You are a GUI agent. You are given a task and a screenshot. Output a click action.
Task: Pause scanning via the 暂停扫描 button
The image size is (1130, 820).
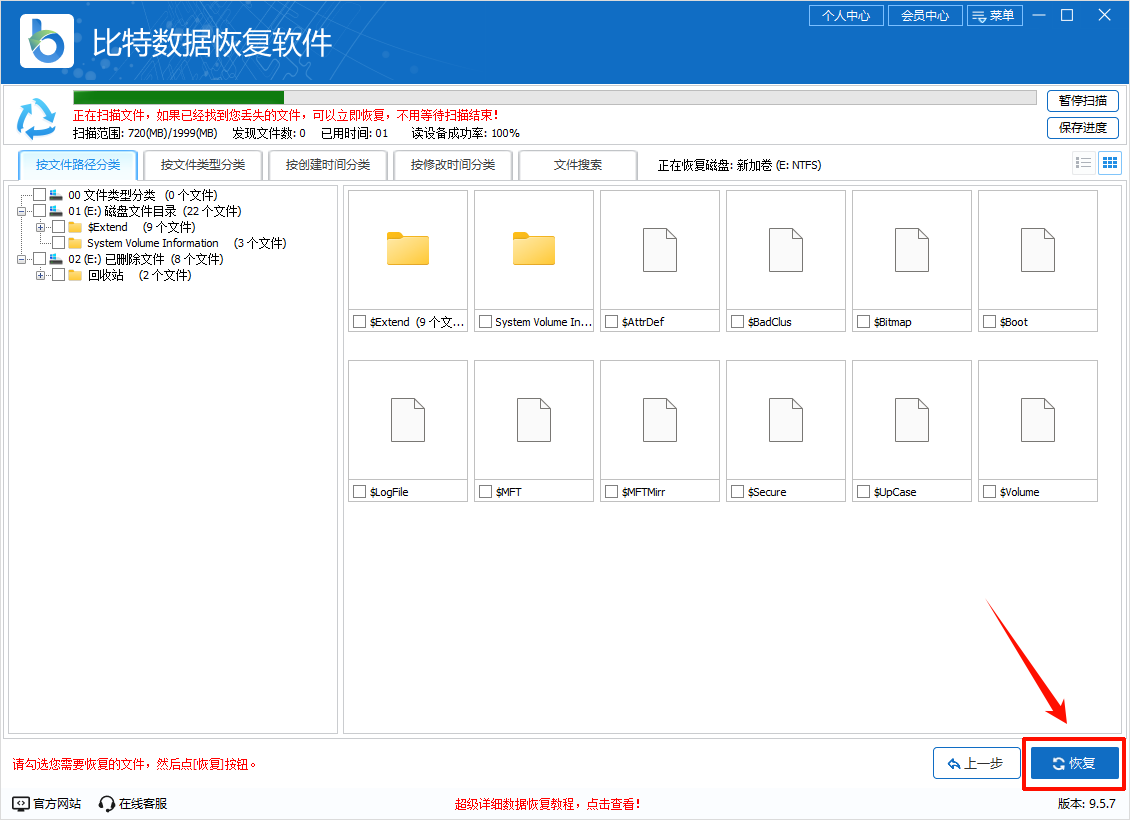pos(1083,101)
